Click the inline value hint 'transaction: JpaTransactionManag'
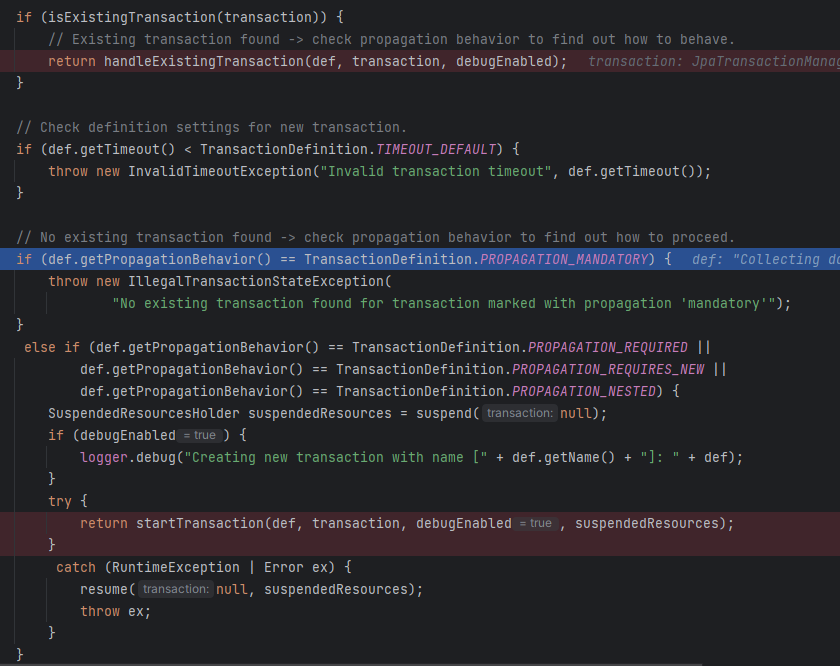Image resolution: width=840 pixels, height=666 pixels. pos(714,61)
